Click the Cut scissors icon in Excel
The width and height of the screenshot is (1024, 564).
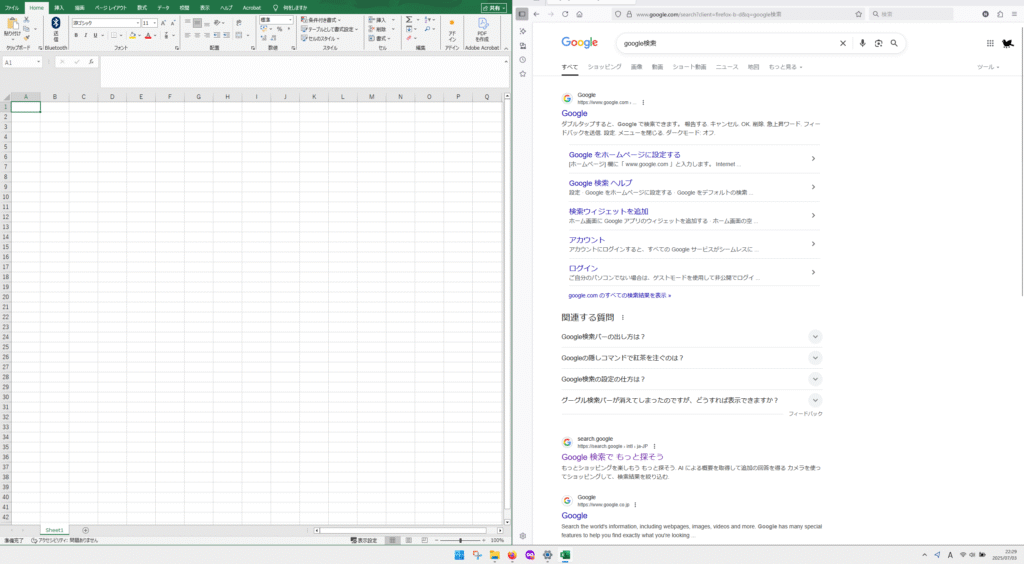[26, 20]
